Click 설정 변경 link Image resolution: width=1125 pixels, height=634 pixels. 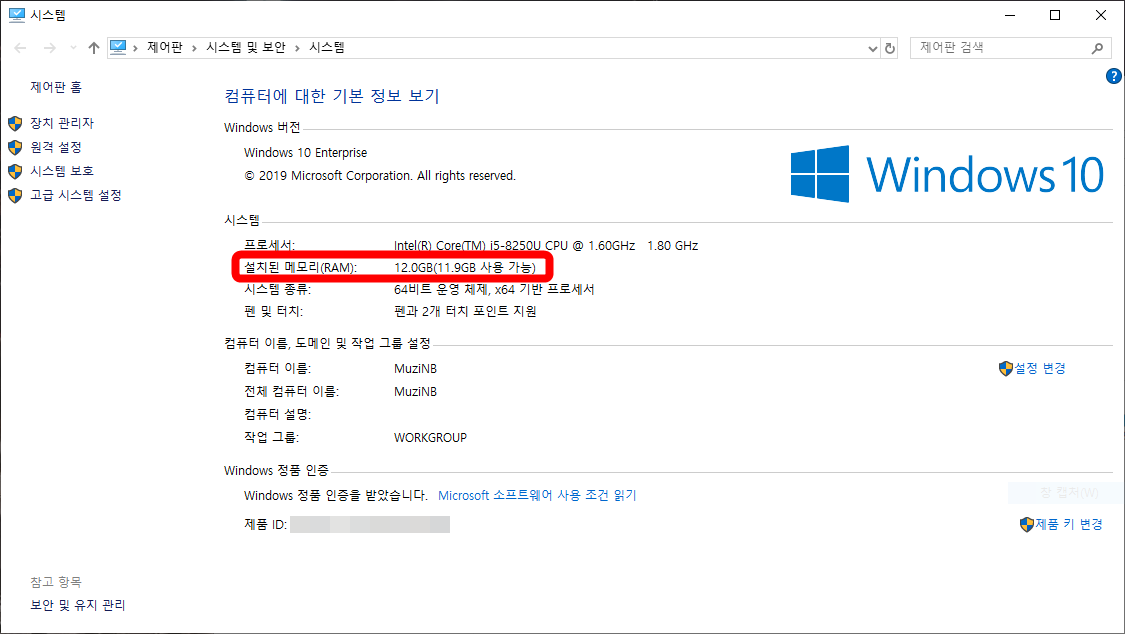1040,368
